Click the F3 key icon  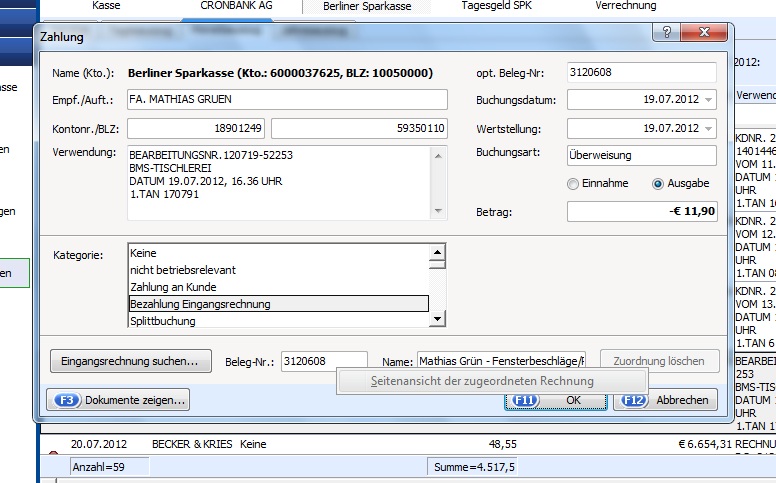[x=67, y=400]
